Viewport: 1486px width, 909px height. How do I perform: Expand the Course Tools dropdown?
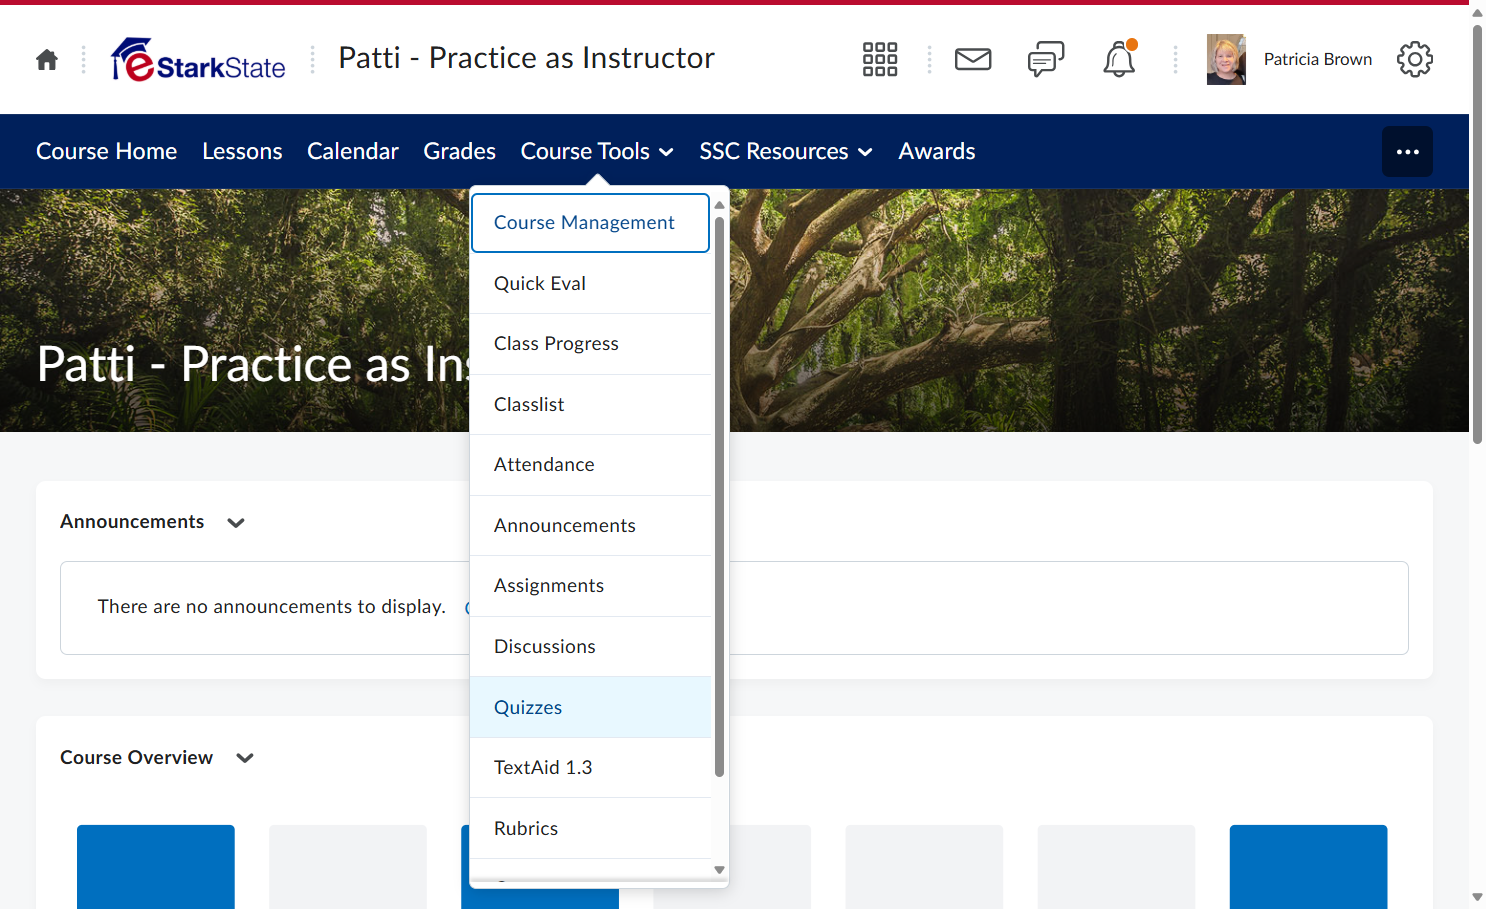(597, 152)
